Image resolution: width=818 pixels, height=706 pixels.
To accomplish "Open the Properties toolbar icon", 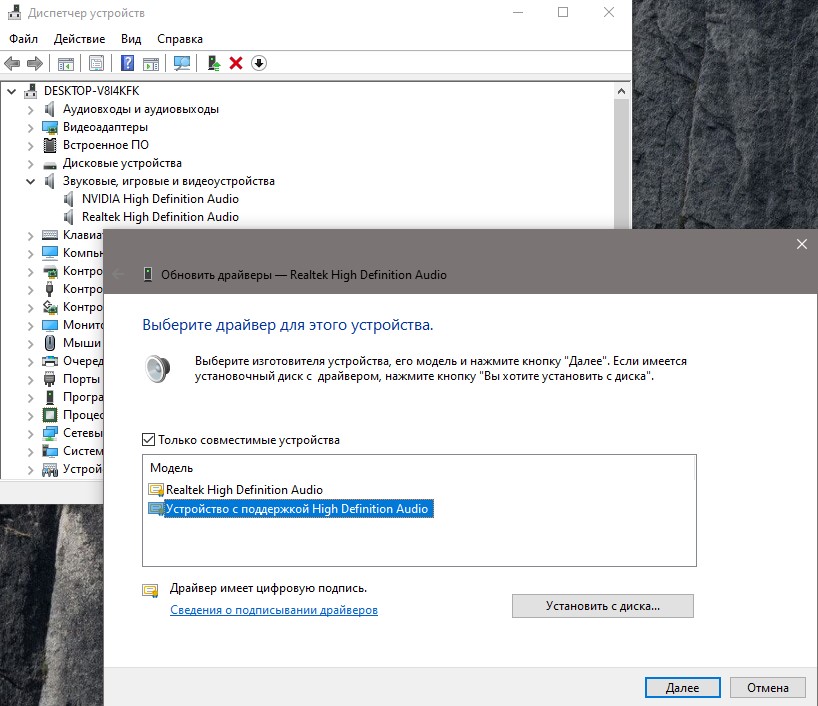I will [97, 64].
